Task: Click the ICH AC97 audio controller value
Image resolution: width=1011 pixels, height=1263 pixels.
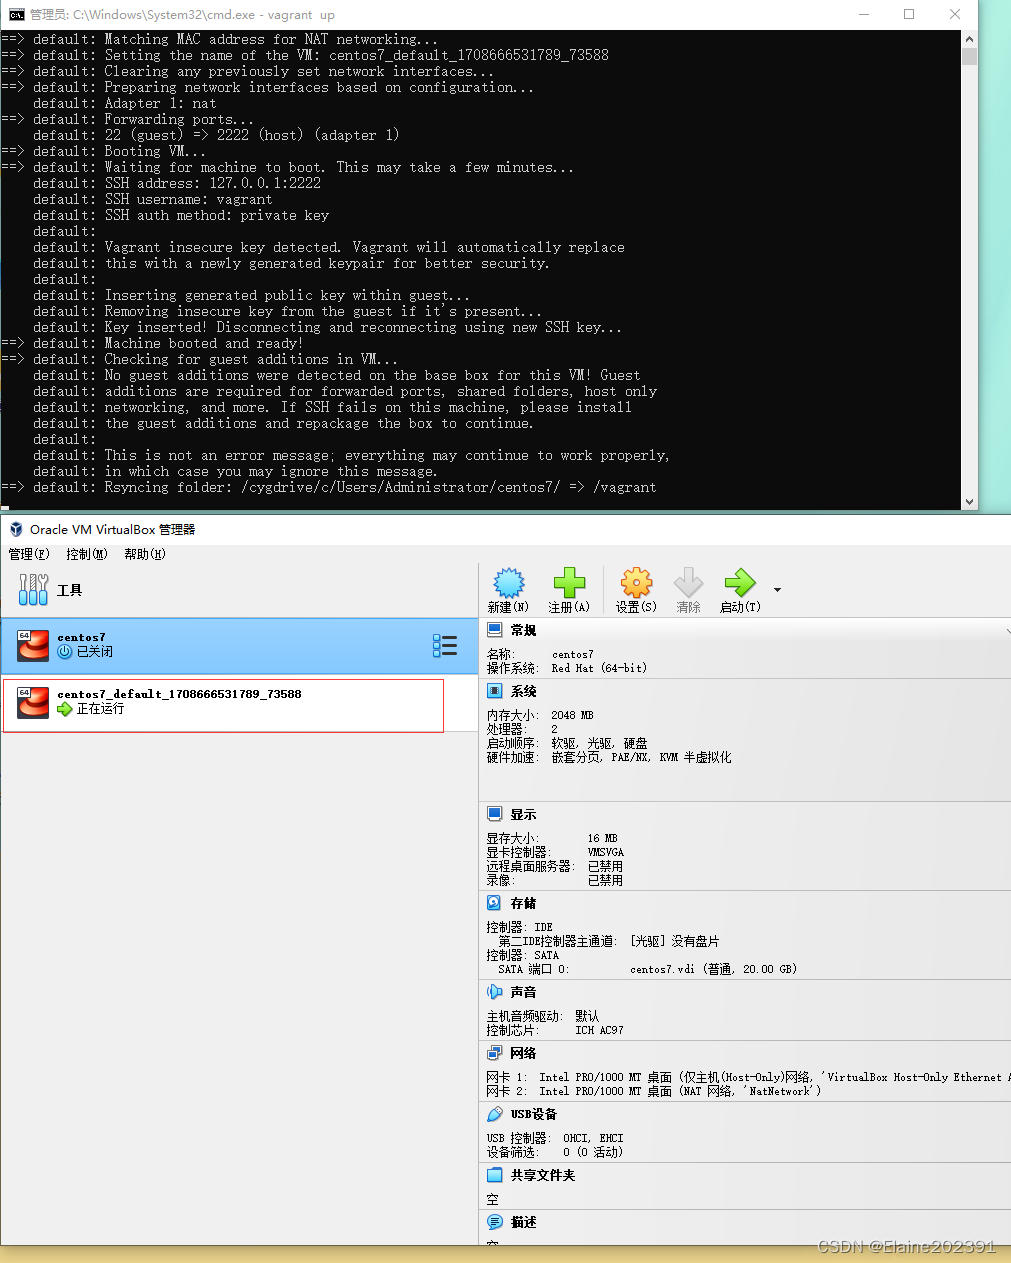Action: click(x=599, y=1030)
